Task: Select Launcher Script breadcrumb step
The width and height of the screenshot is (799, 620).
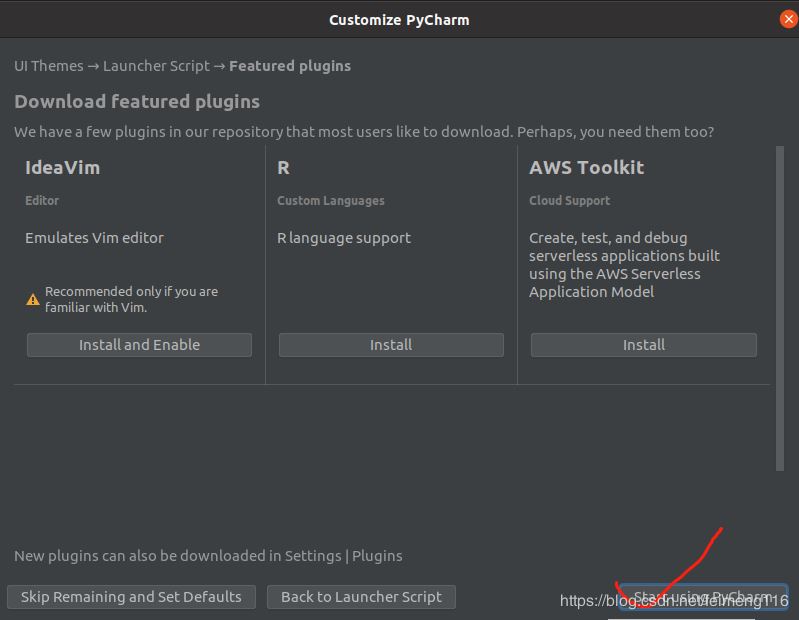Action: coord(156,66)
